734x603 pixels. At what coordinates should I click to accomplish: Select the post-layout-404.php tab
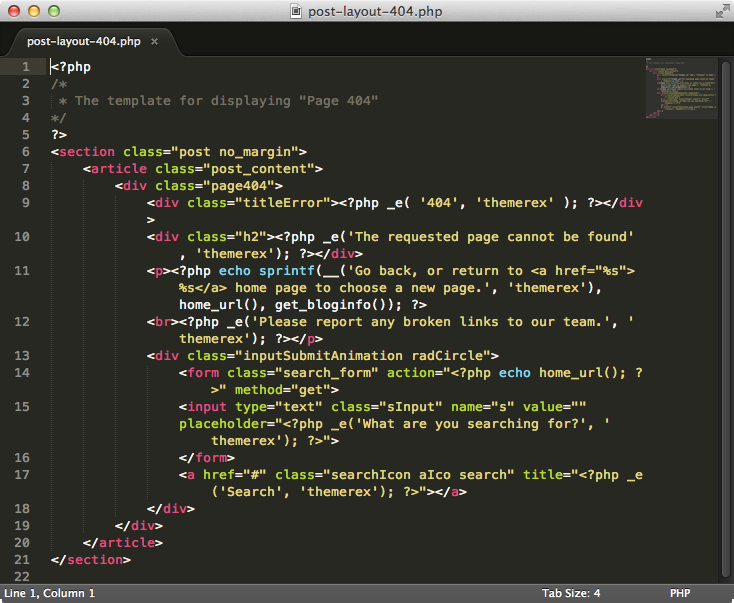pyautogui.click(x=84, y=42)
